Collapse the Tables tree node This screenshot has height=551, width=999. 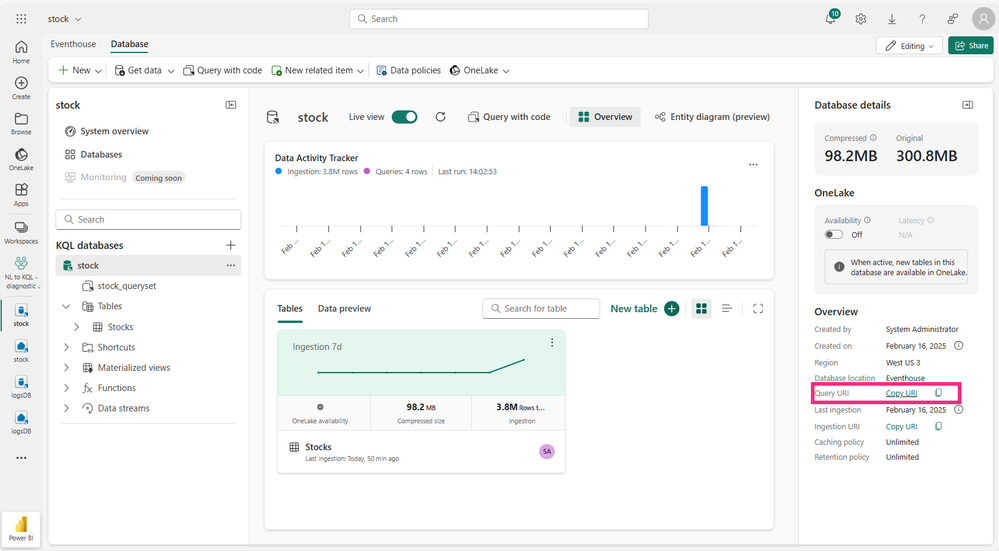pos(66,306)
